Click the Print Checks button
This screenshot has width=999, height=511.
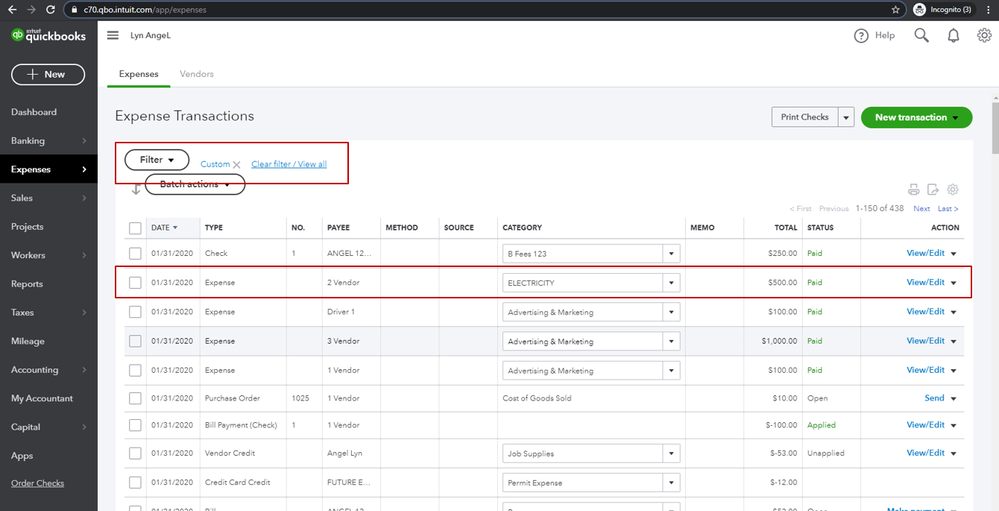(805, 117)
